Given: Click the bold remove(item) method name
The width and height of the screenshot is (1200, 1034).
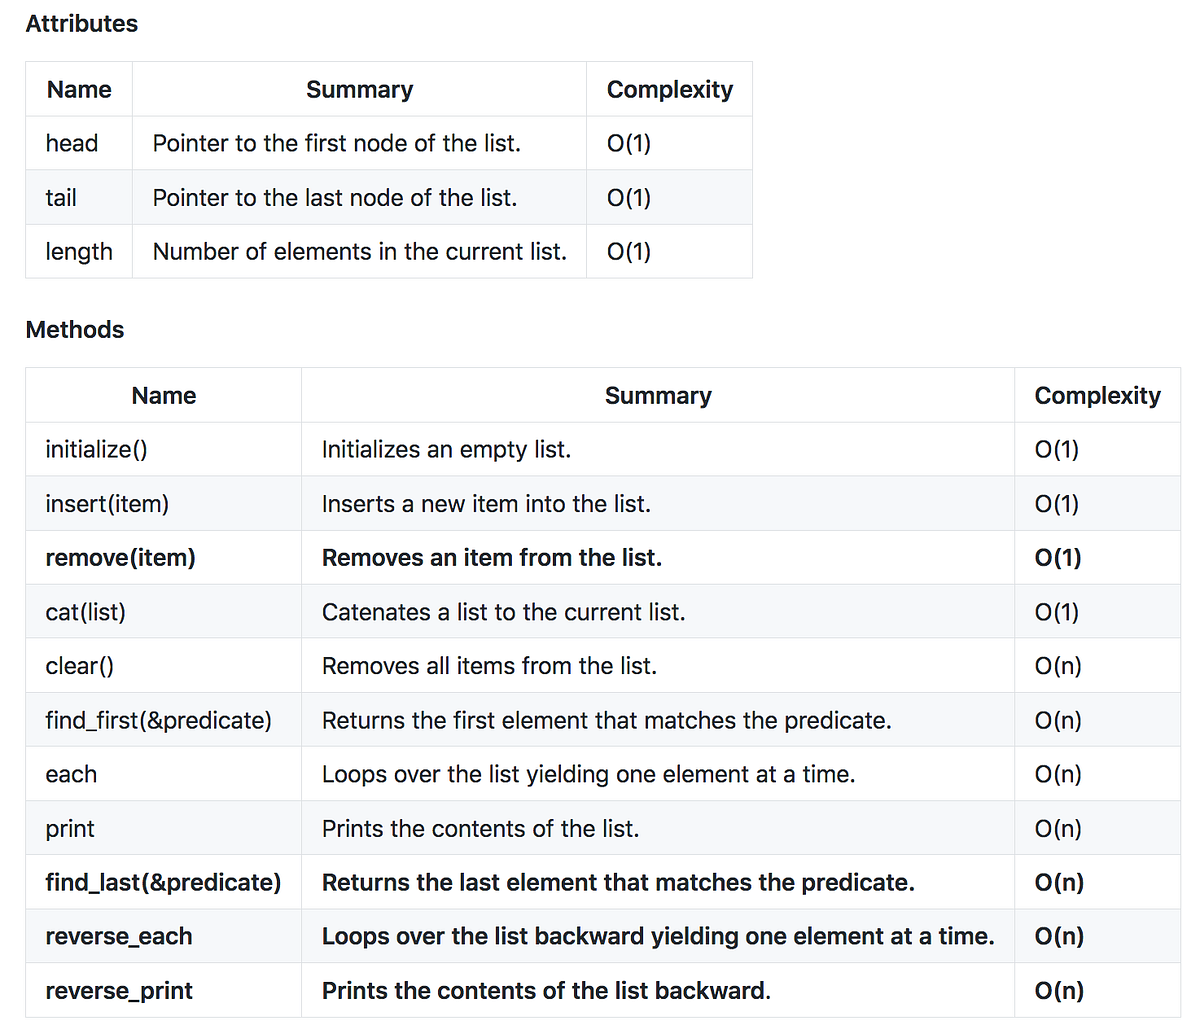Looking at the screenshot, I should (x=120, y=558).
